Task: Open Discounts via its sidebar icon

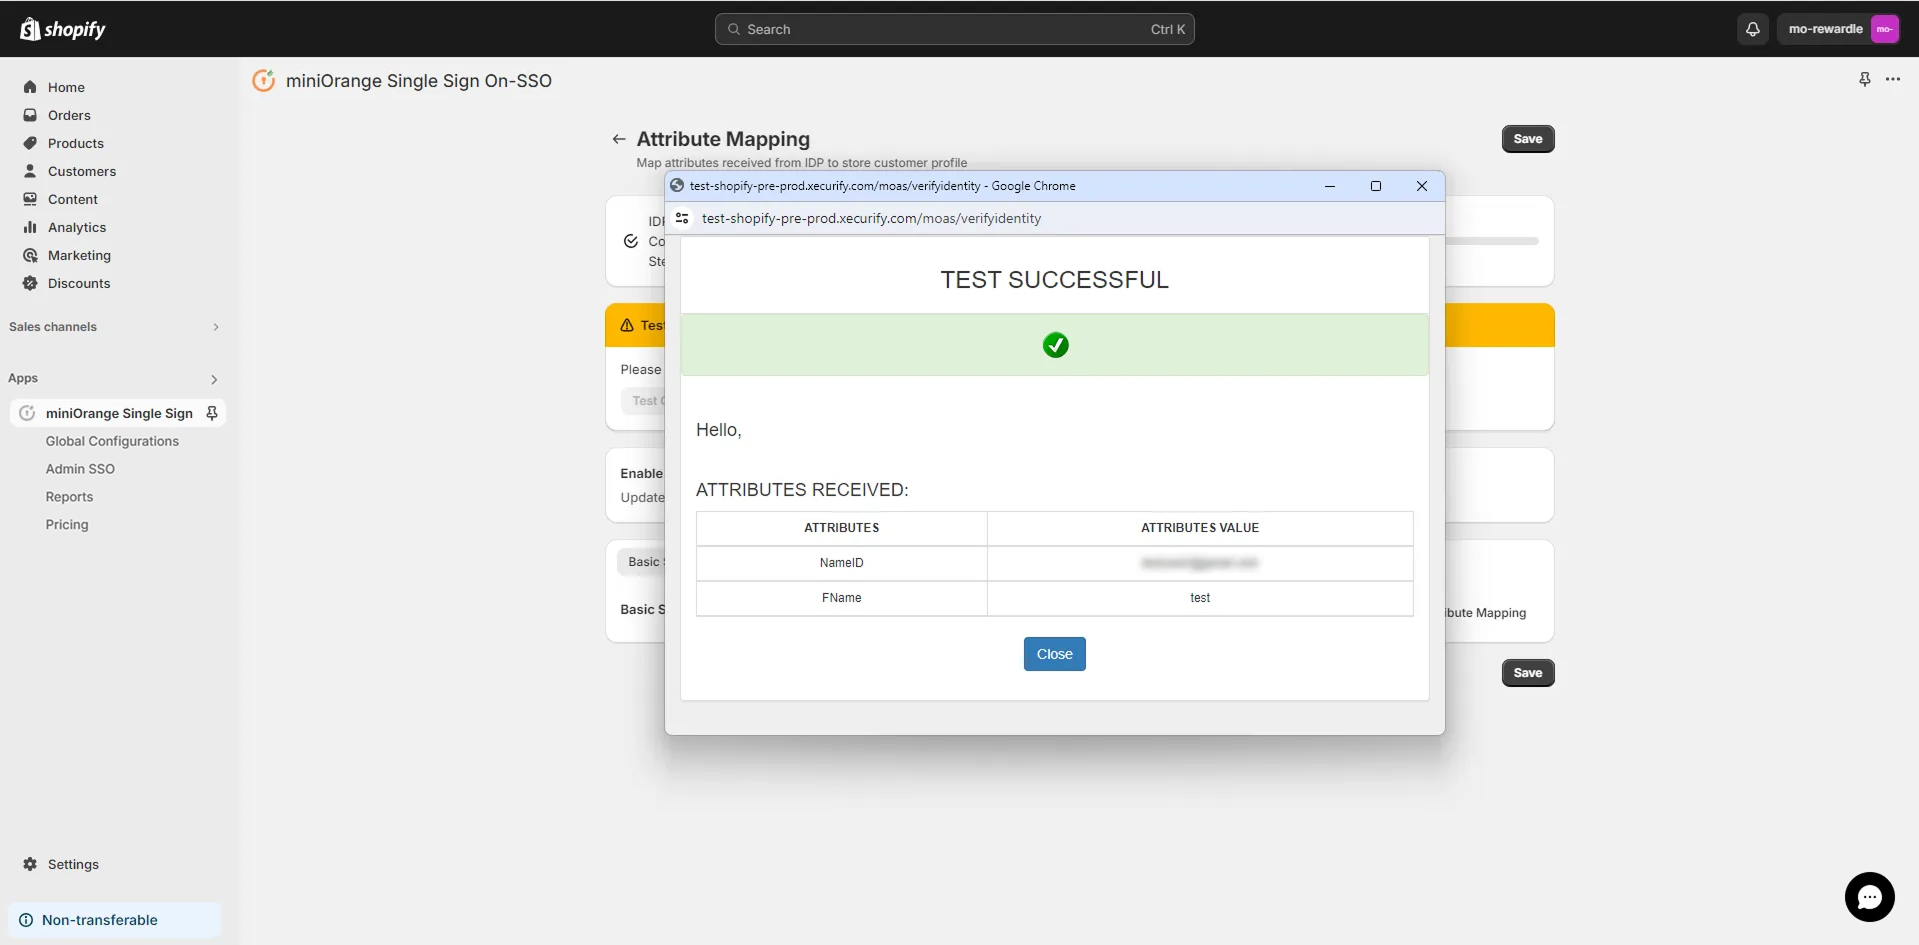Action: [x=30, y=283]
